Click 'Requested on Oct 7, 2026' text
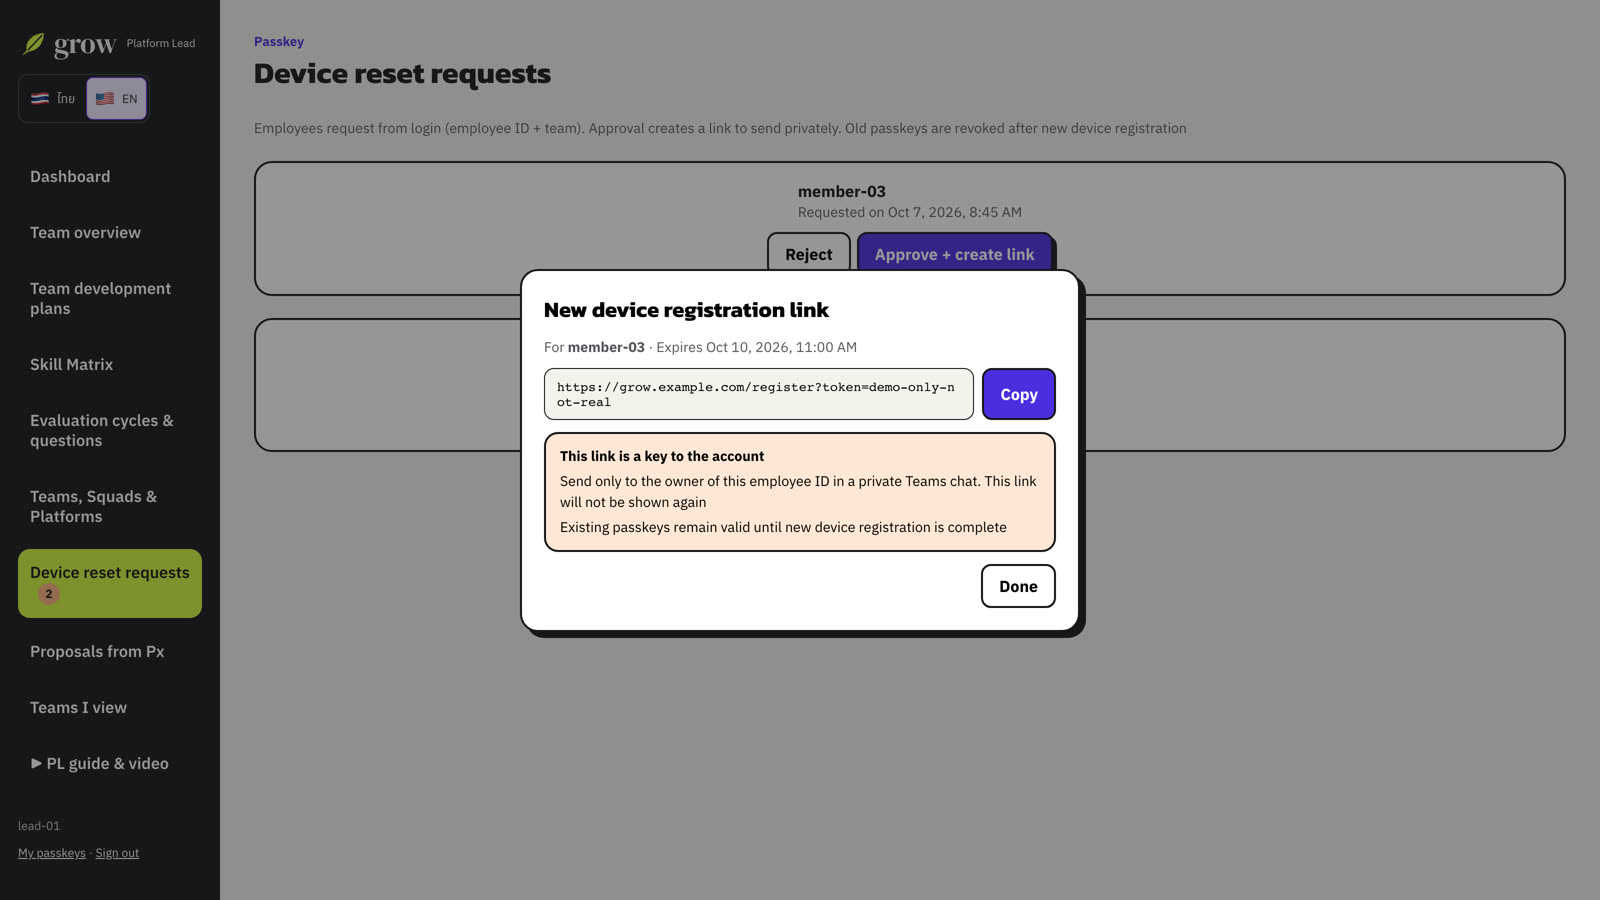This screenshot has height=900, width=1600. point(910,212)
